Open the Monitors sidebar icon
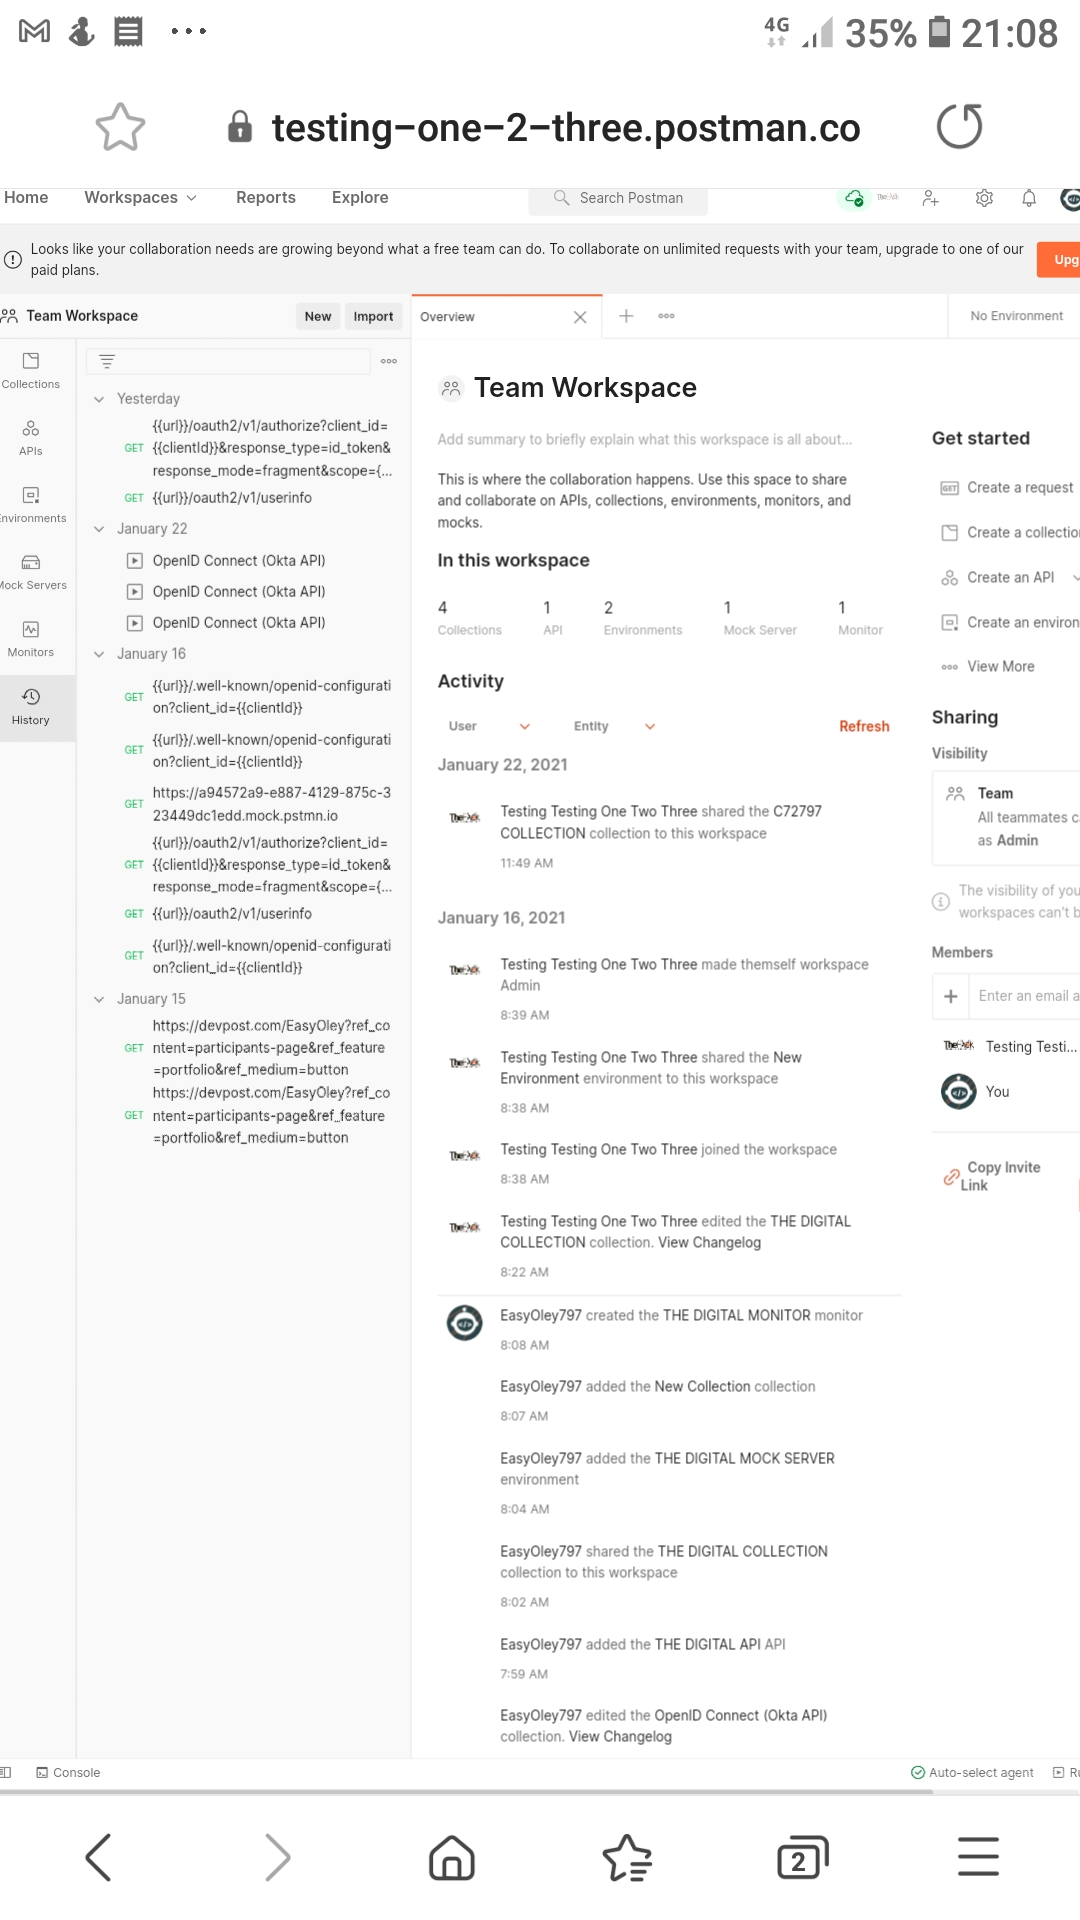 (x=31, y=638)
